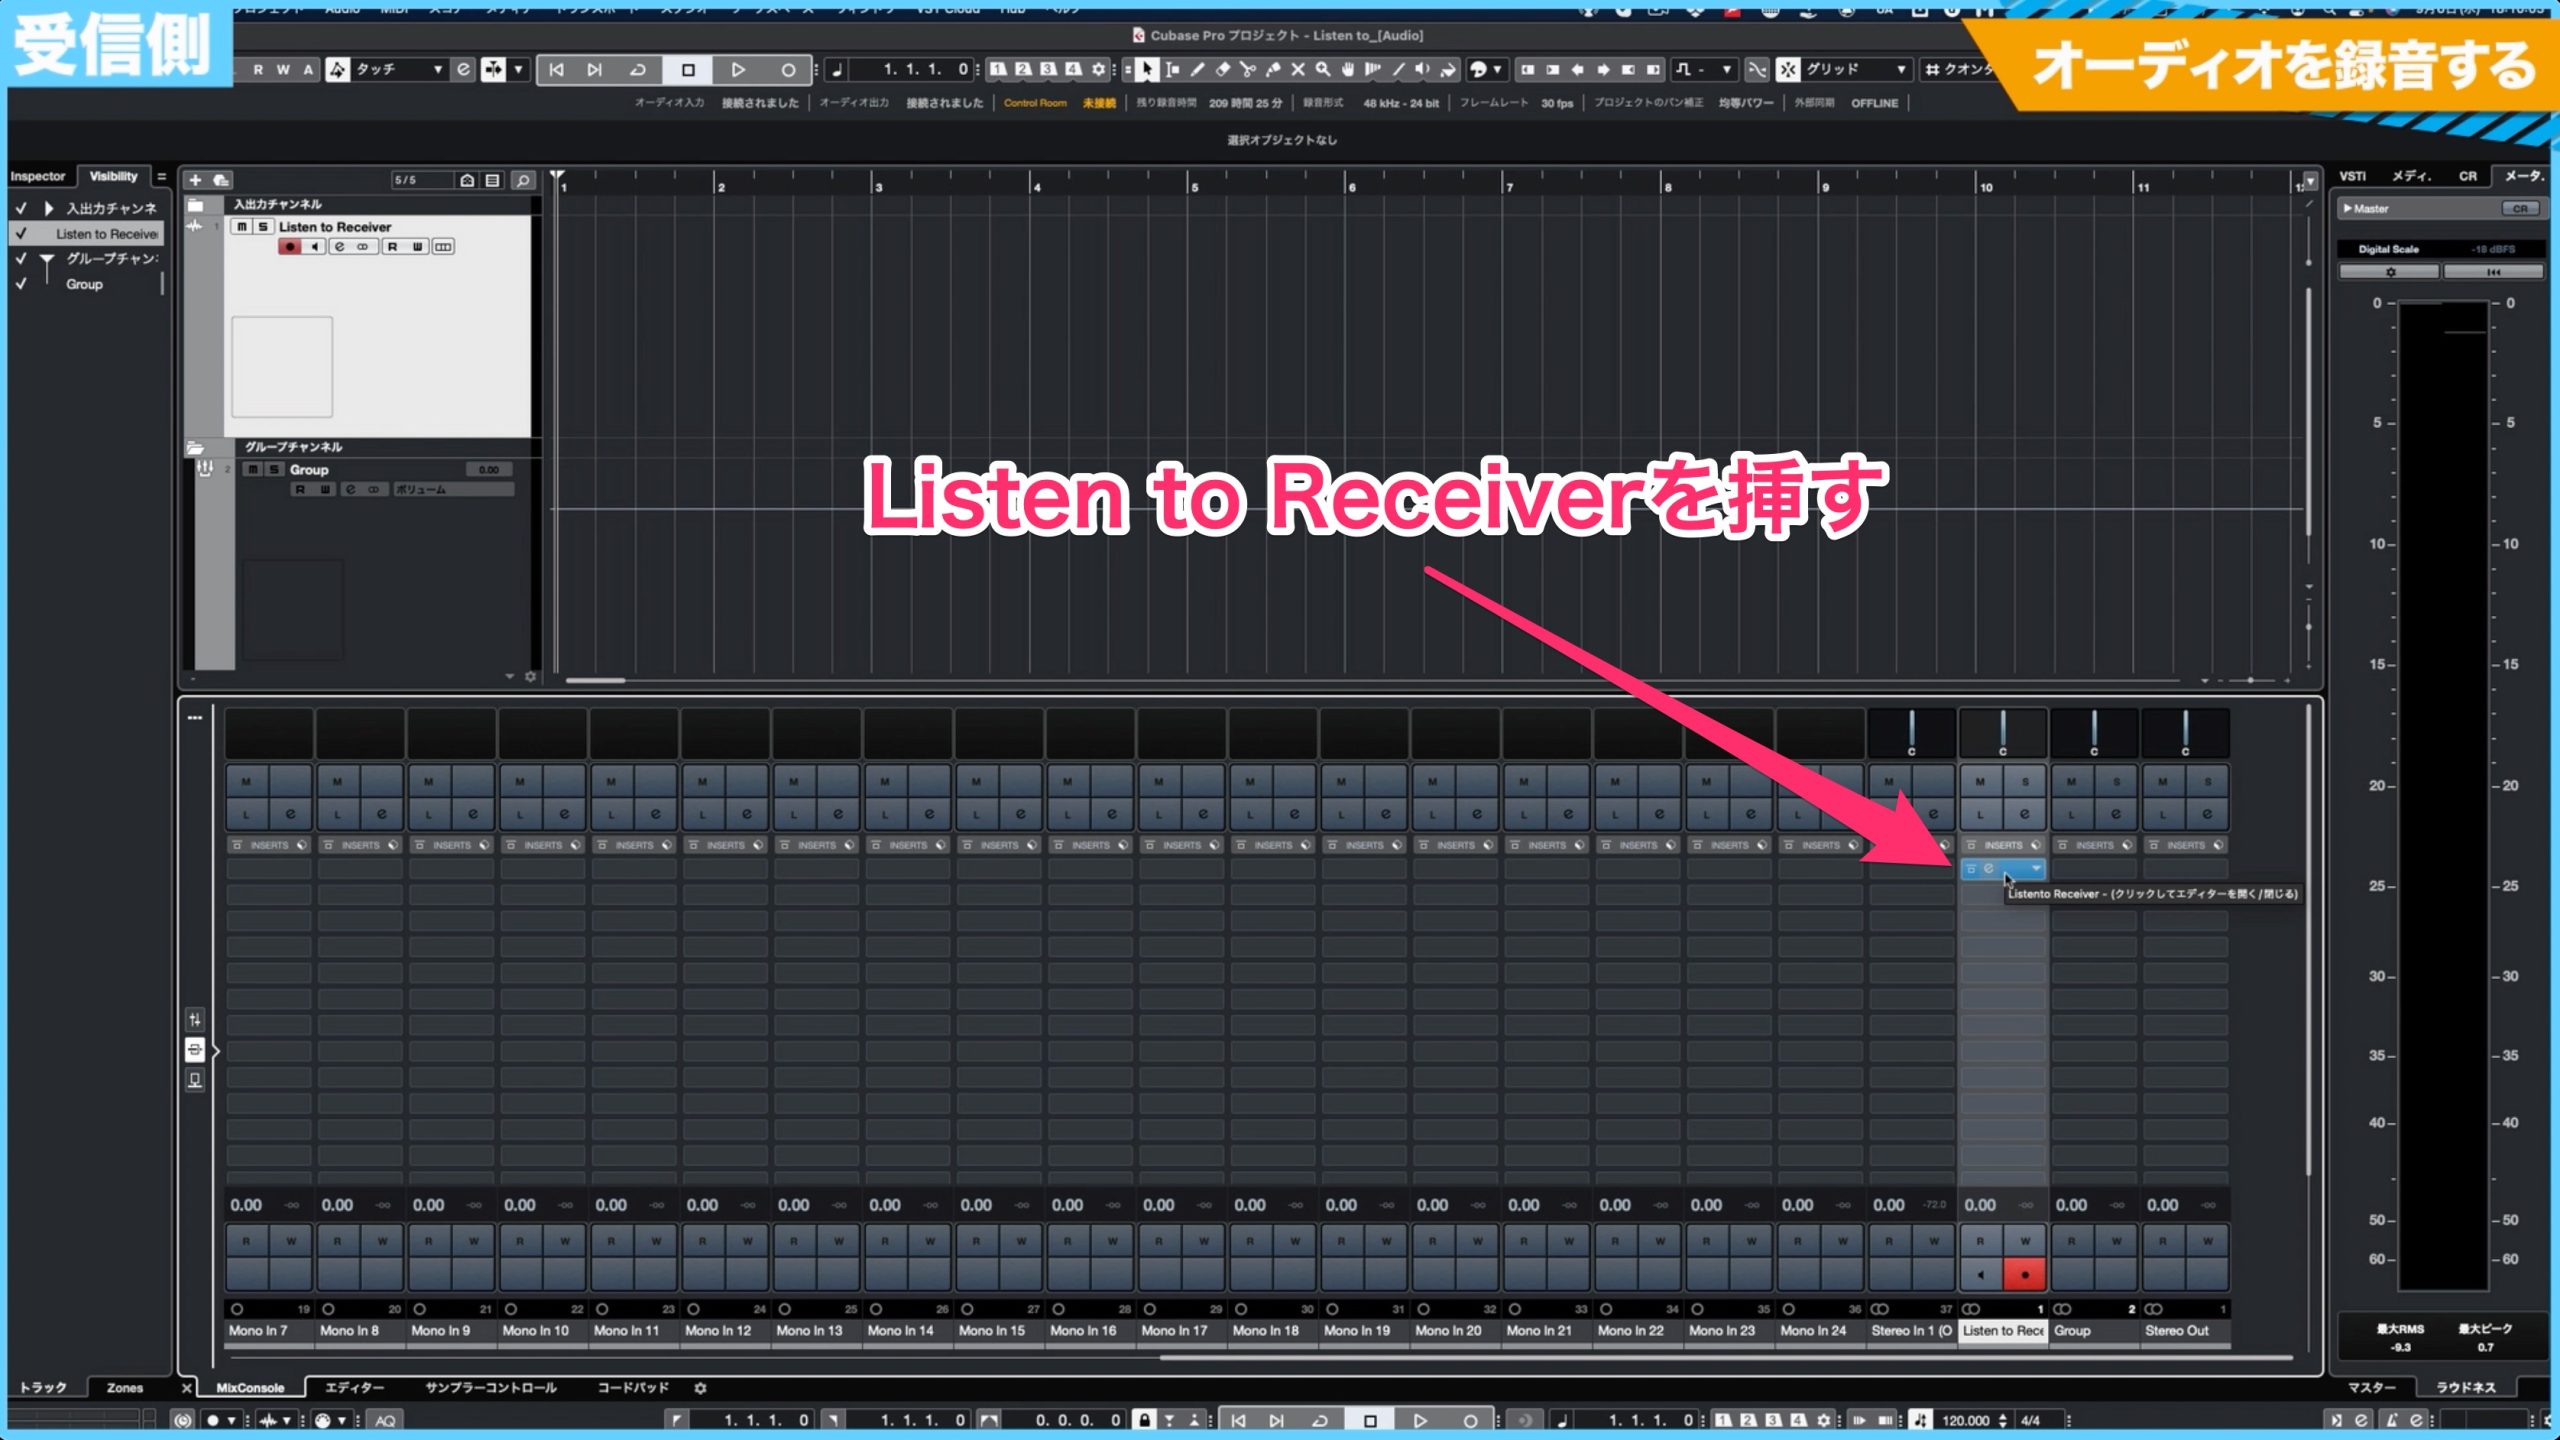Switch to the VSTi tab in right zone

(2352, 176)
